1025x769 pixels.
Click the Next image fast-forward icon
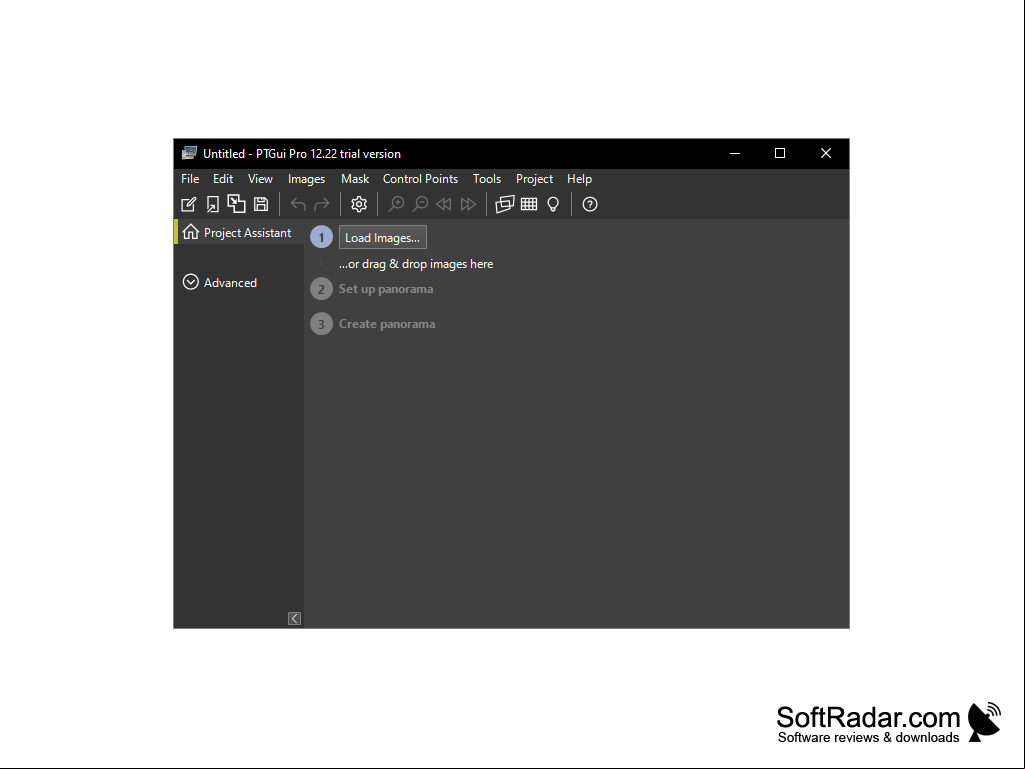pyautogui.click(x=468, y=205)
